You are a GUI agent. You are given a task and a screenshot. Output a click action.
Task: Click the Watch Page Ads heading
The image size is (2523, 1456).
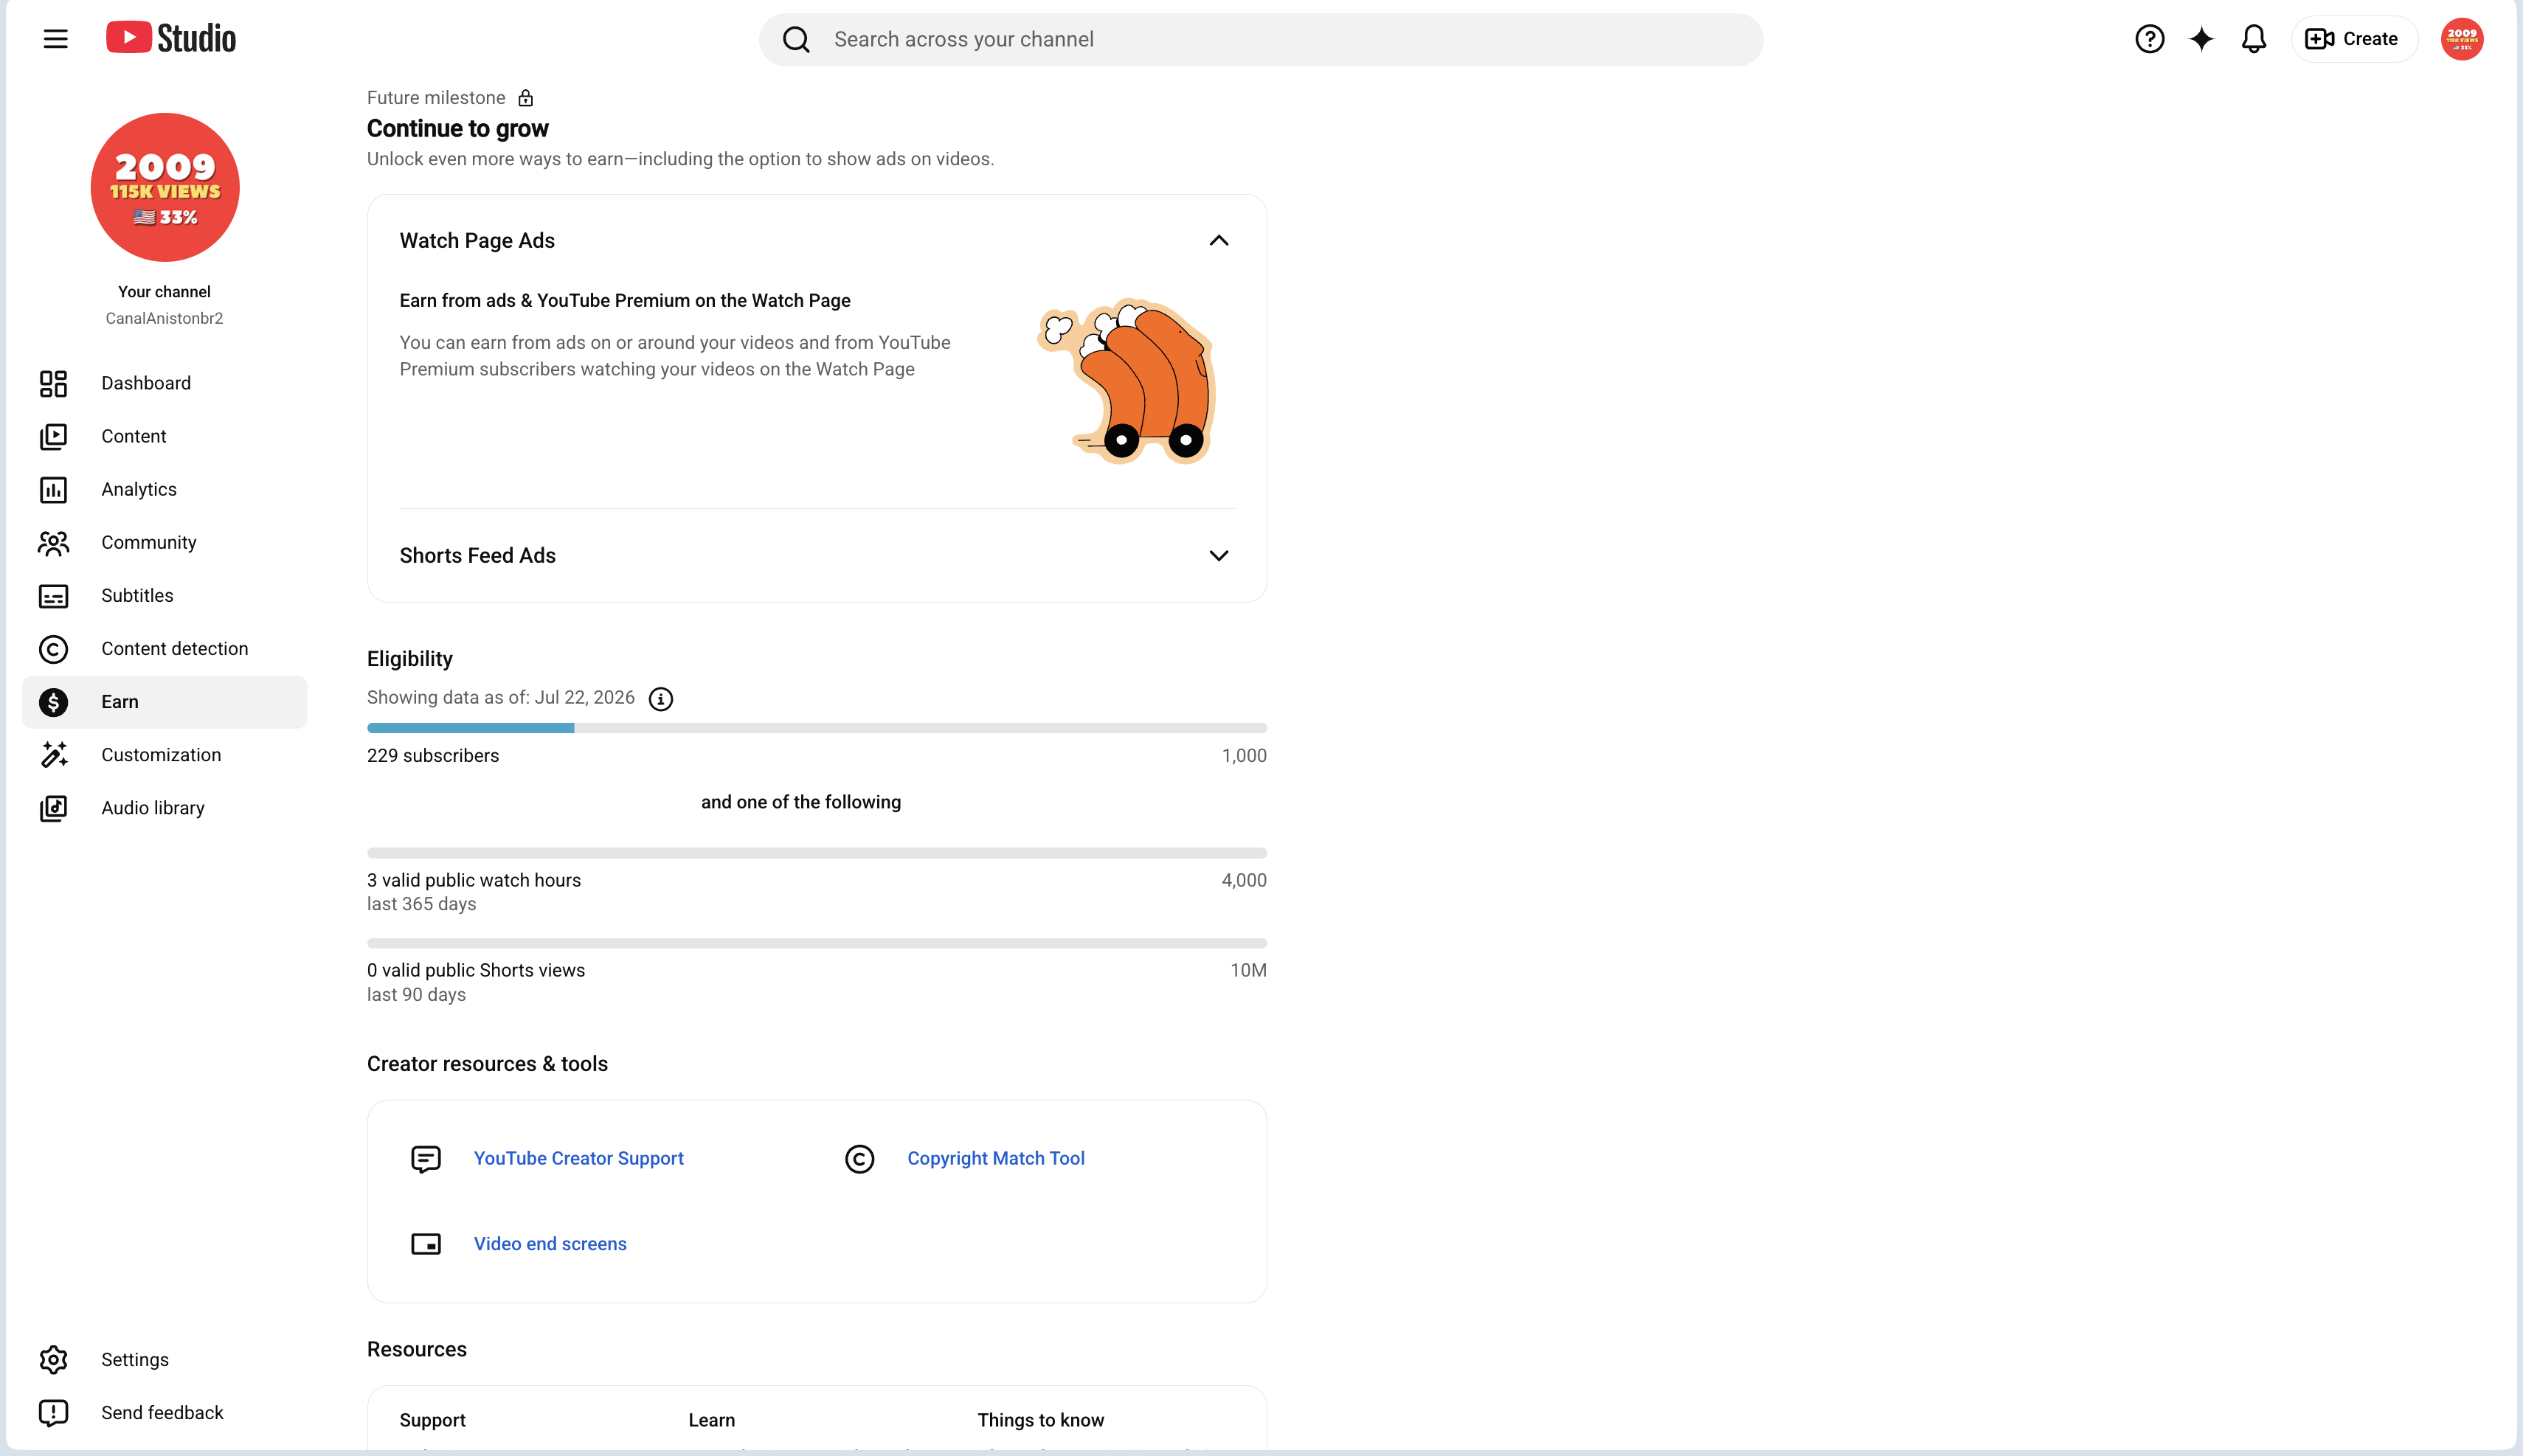click(477, 240)
